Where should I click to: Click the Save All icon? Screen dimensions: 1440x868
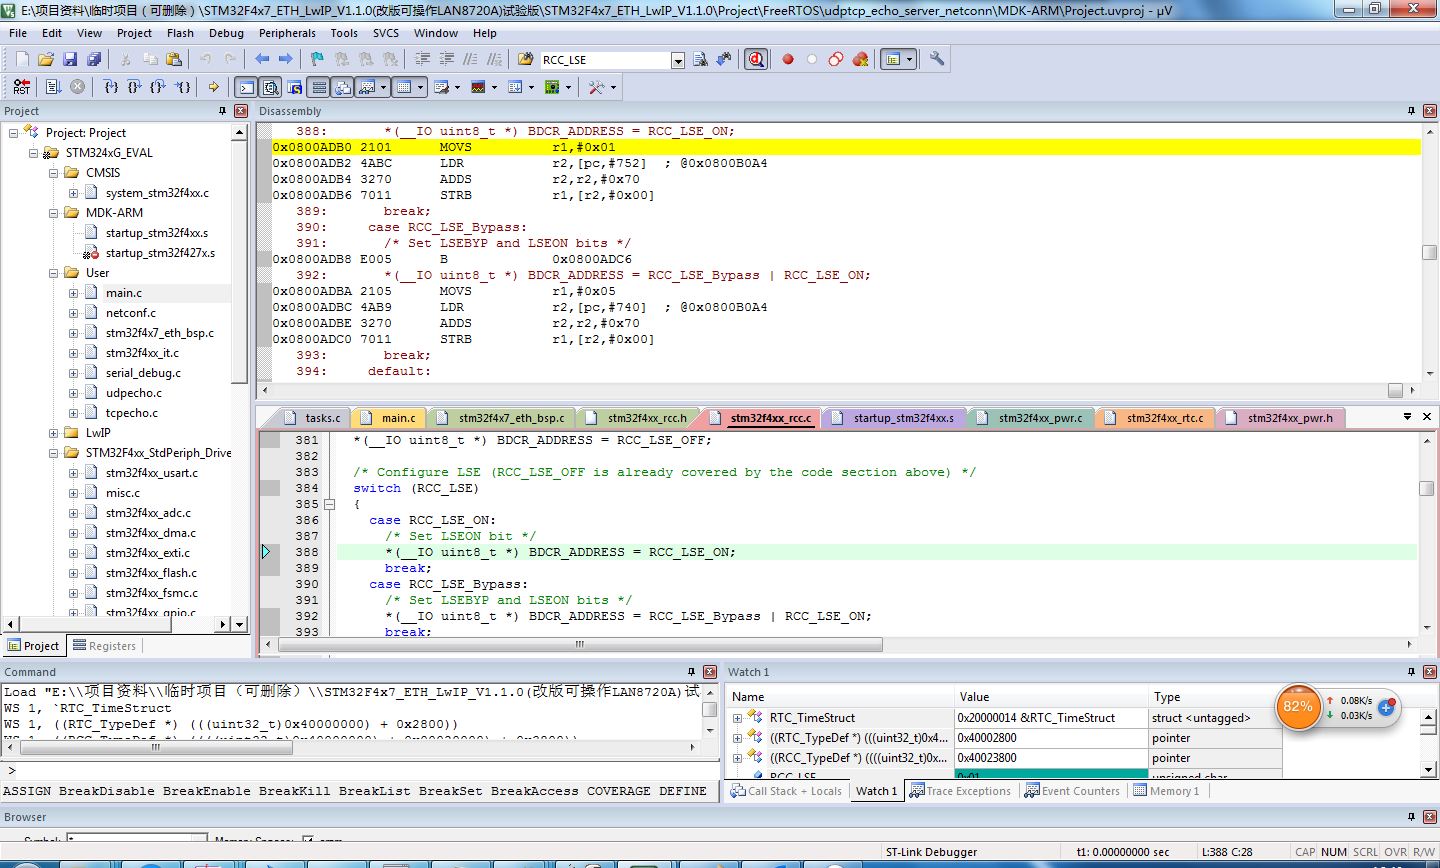tap(94, 60)
